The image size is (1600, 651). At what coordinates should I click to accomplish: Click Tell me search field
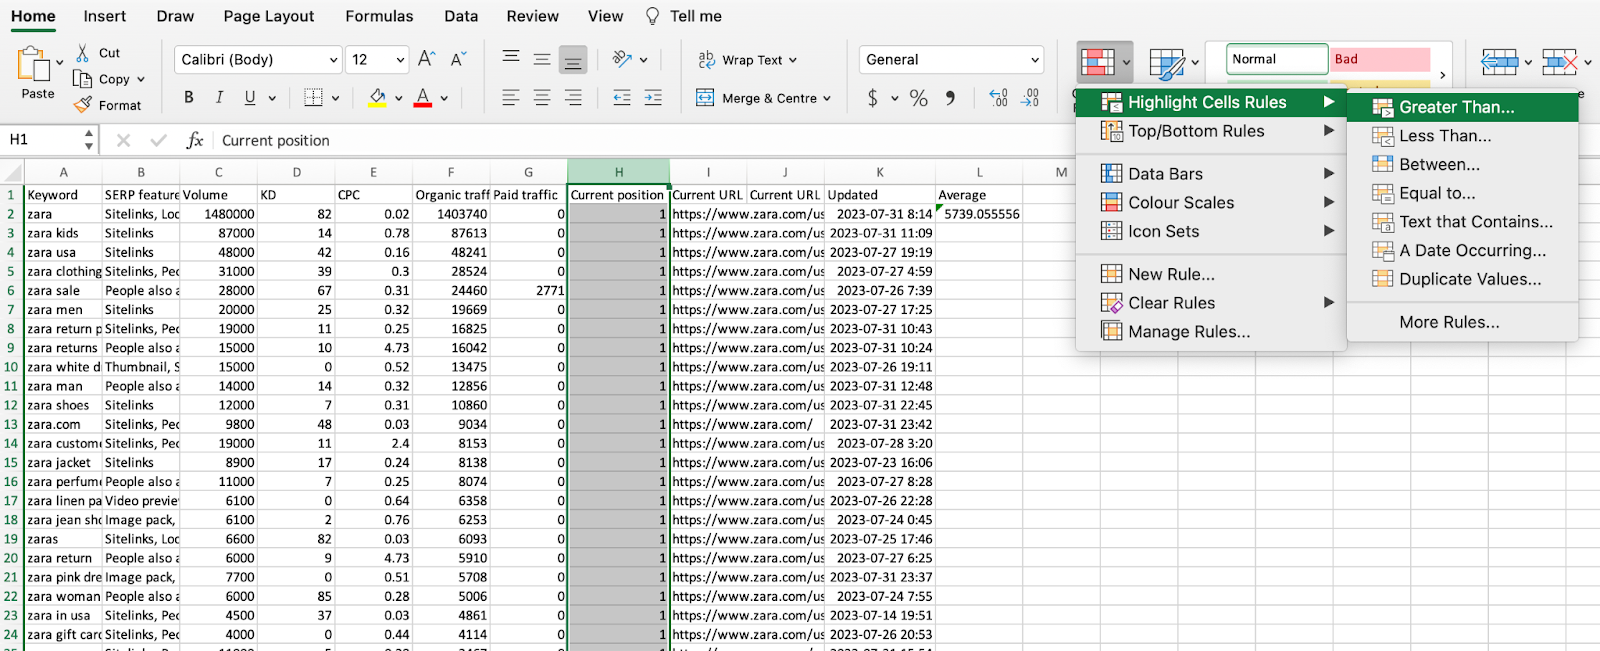coord(684,16)
